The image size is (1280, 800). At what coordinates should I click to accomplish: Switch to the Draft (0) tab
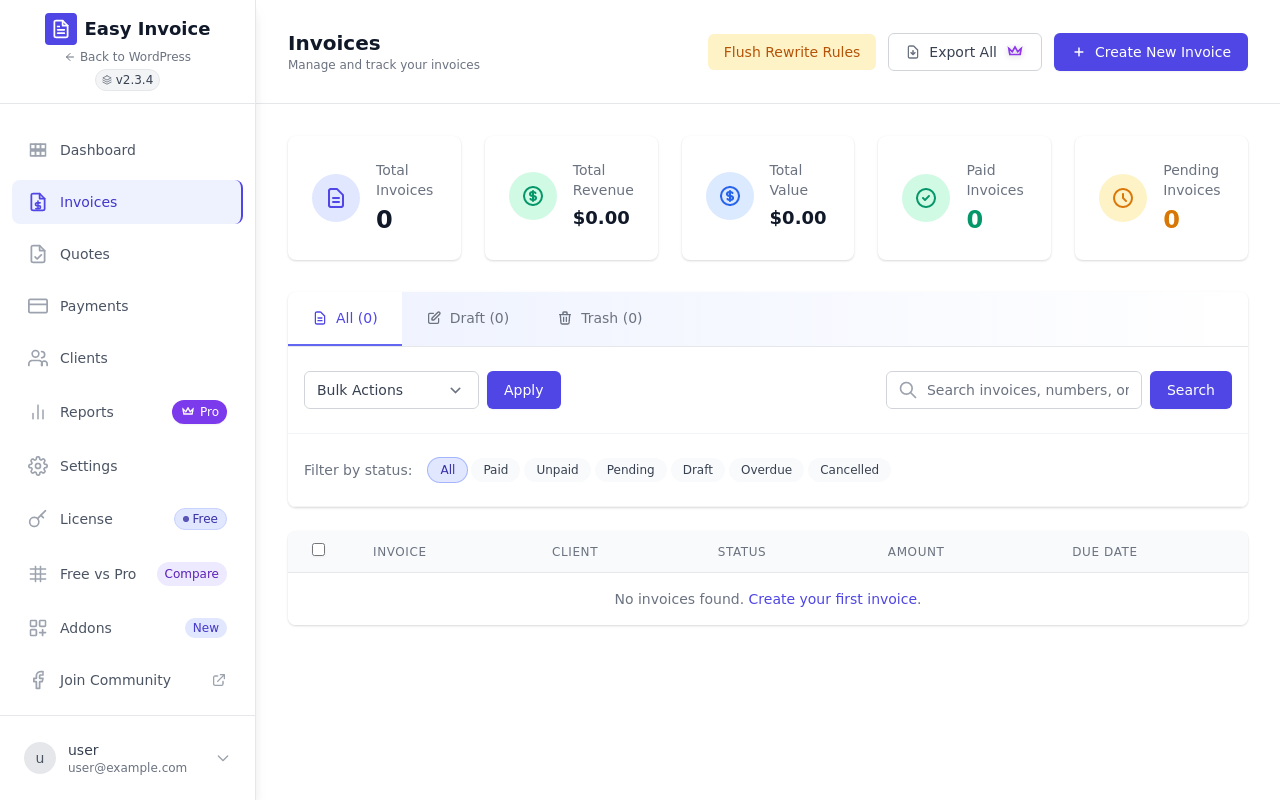click(468, 318)
